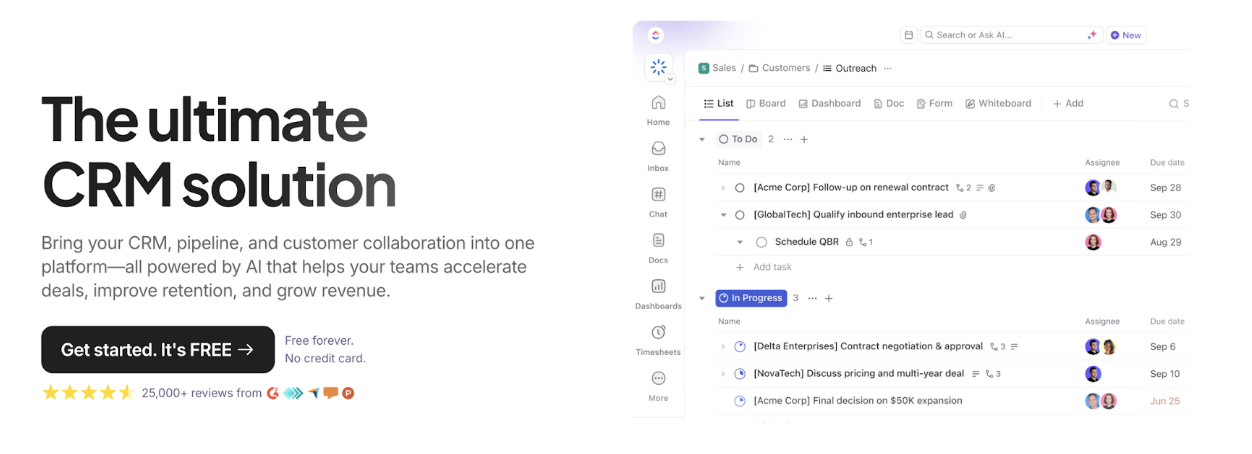Open Timesheets from the sidebar
Image resolution: width=1252 pixels, height=454 pixels.
pos(658,333)
